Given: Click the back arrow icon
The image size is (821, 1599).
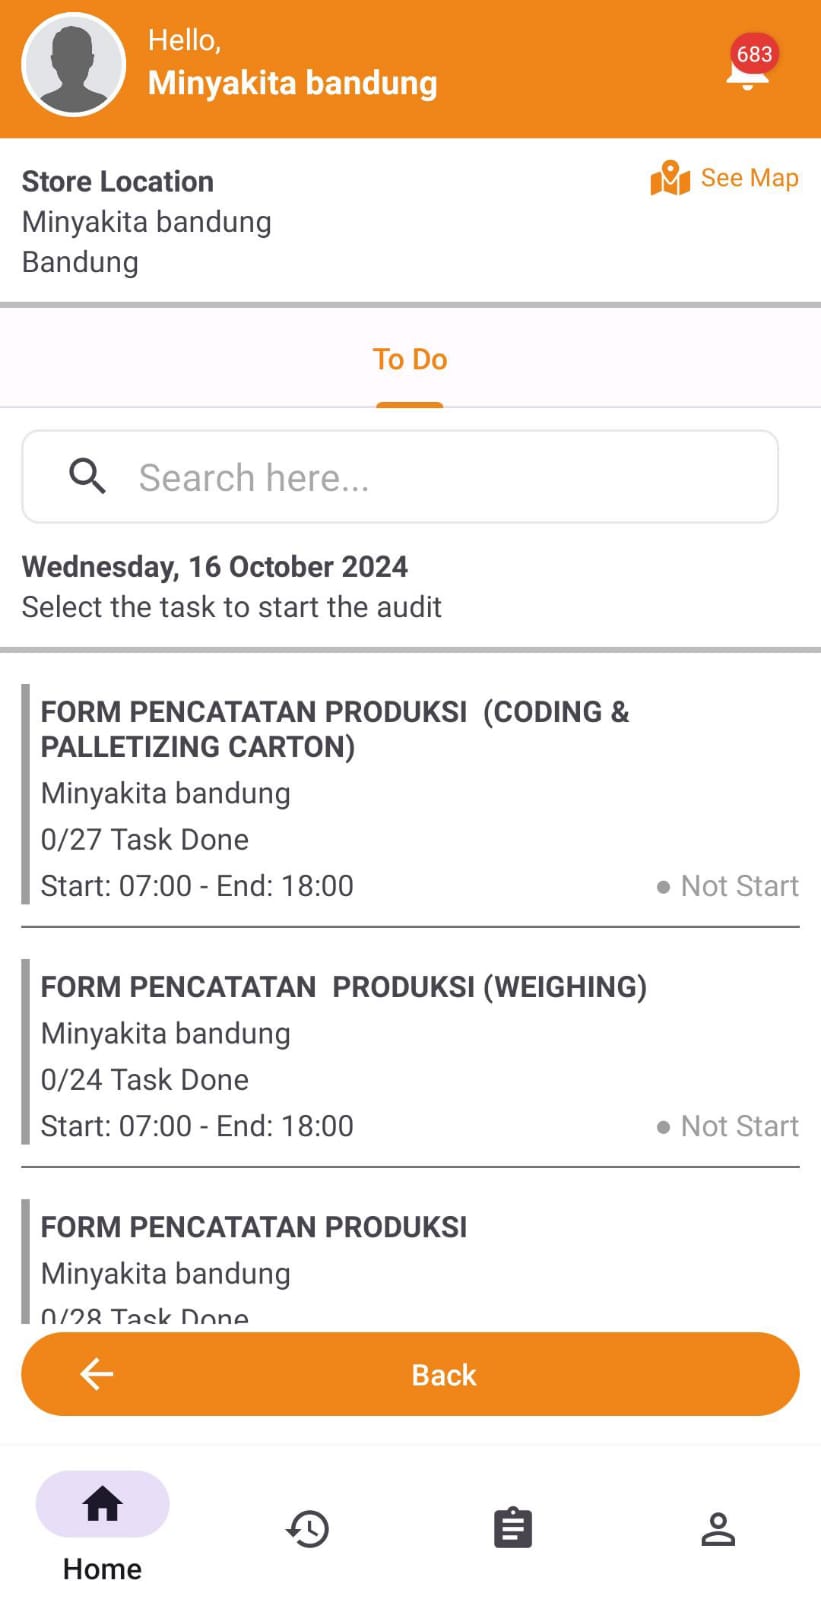Looking at the screenshot, I should [97, 1374].
